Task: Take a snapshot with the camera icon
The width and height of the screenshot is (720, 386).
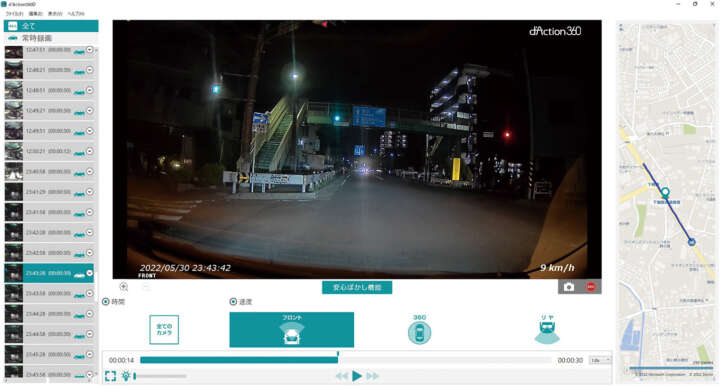Action: coord(568,287)
